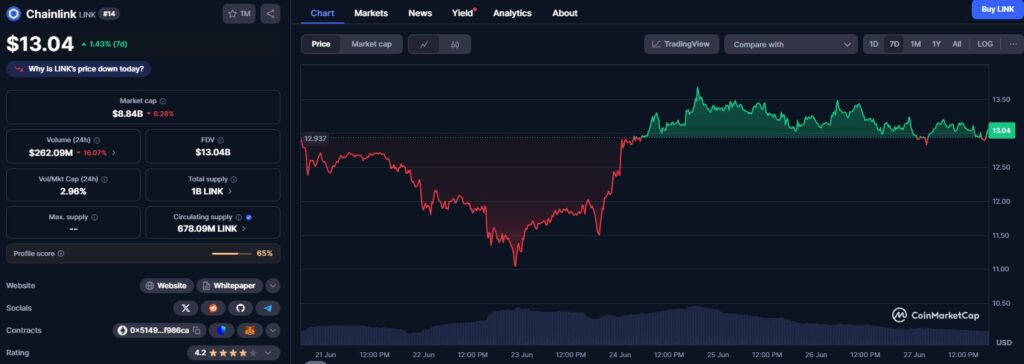Viewport: 1024px width, 364px height.
Task: Switch to the News tab
Action: (420, 13)
